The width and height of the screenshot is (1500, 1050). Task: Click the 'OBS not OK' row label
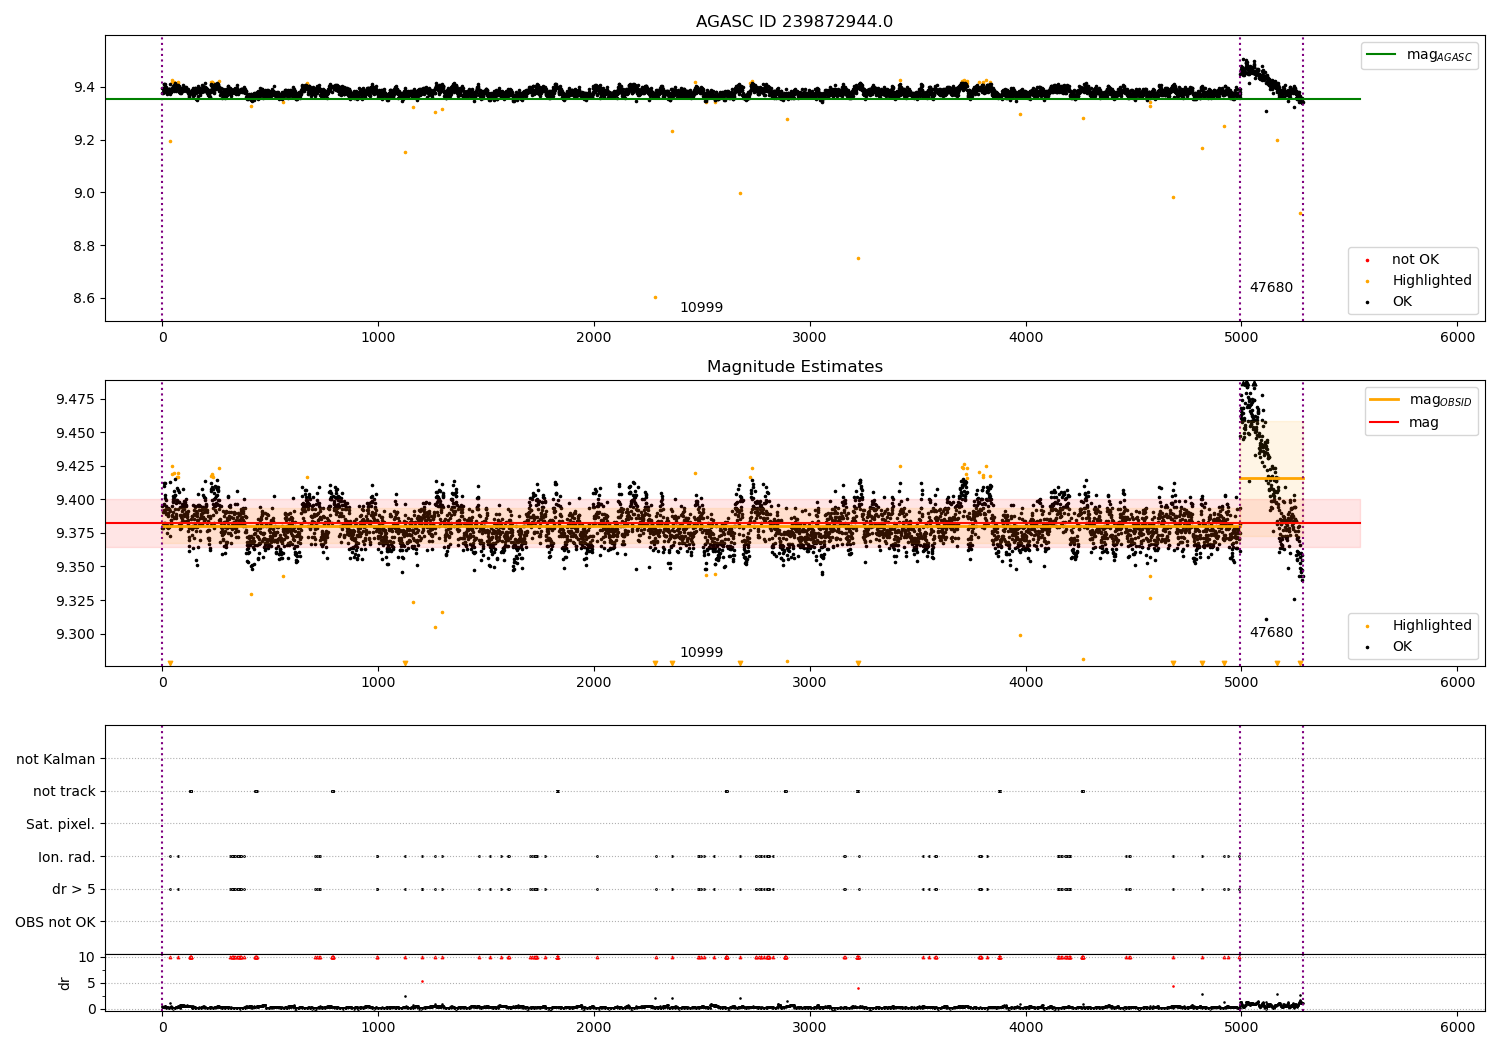click(56, 923)
